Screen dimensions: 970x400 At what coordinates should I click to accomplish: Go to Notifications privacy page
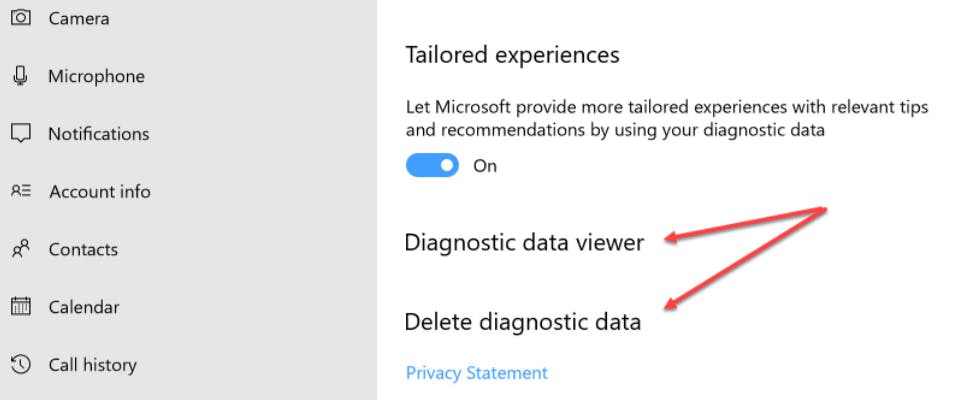click(98, 134)
